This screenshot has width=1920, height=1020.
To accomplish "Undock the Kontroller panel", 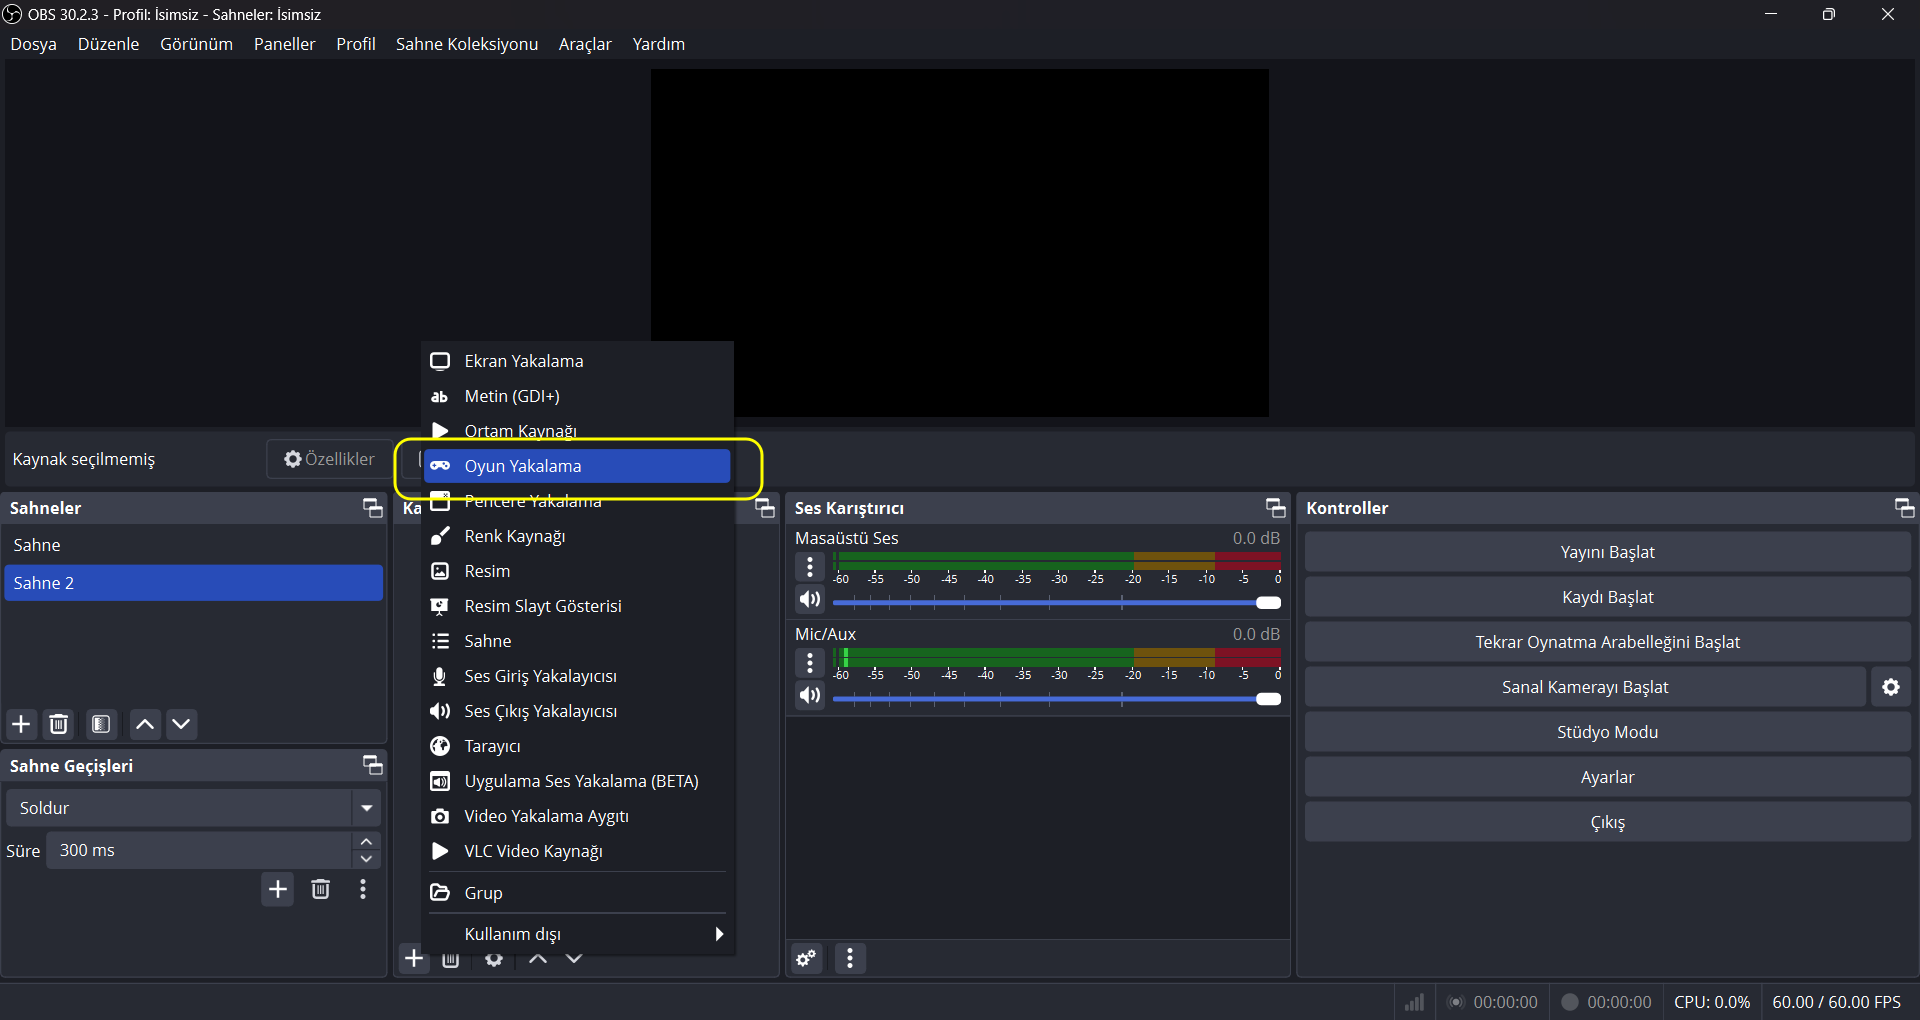I will (1904, 508).
